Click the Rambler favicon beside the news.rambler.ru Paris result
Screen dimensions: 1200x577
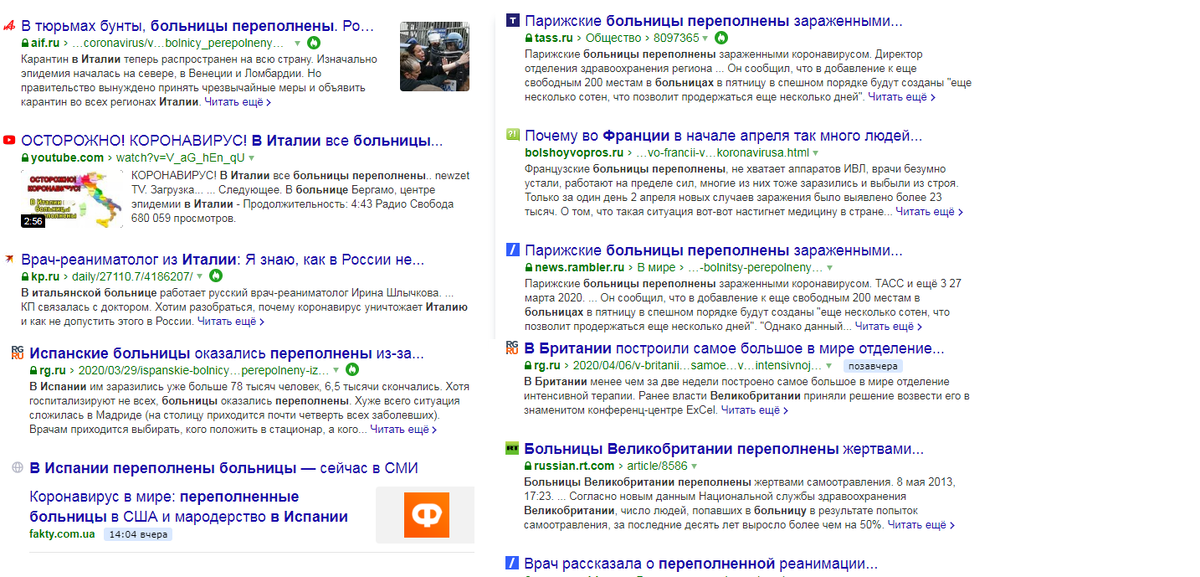[513, 250]
